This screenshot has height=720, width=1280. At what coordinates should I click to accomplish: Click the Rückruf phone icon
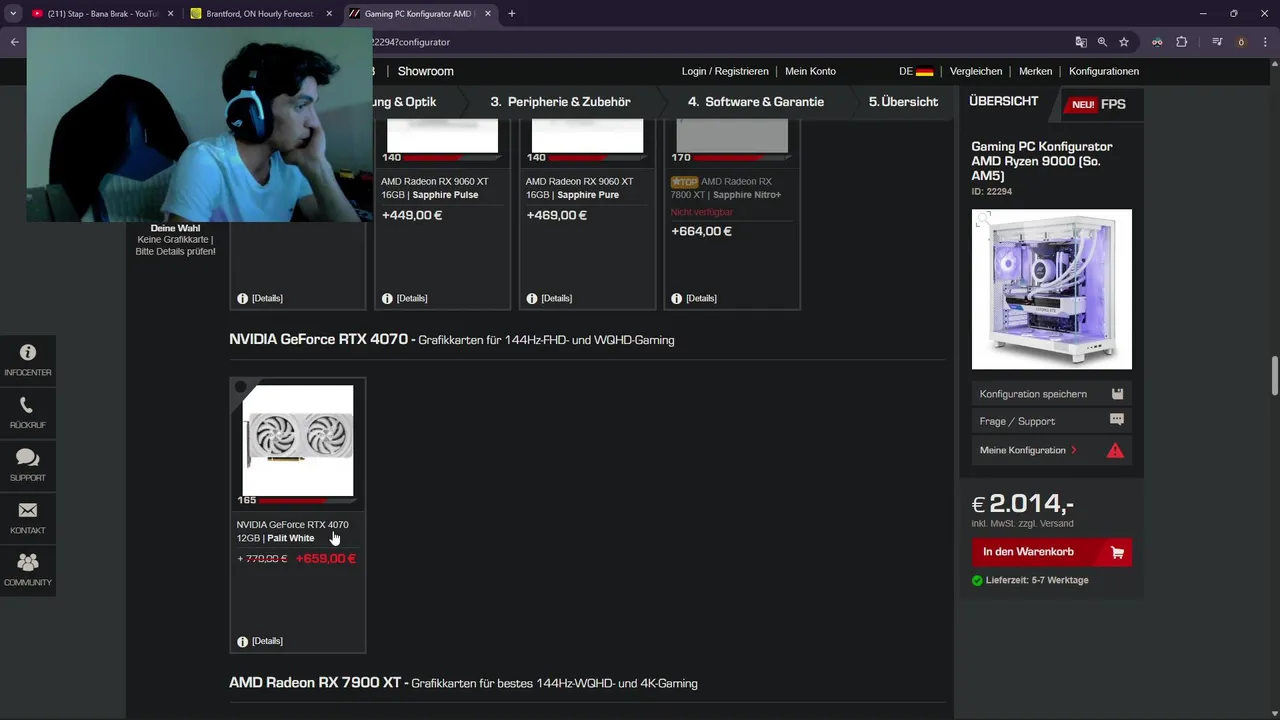point(27,406)
